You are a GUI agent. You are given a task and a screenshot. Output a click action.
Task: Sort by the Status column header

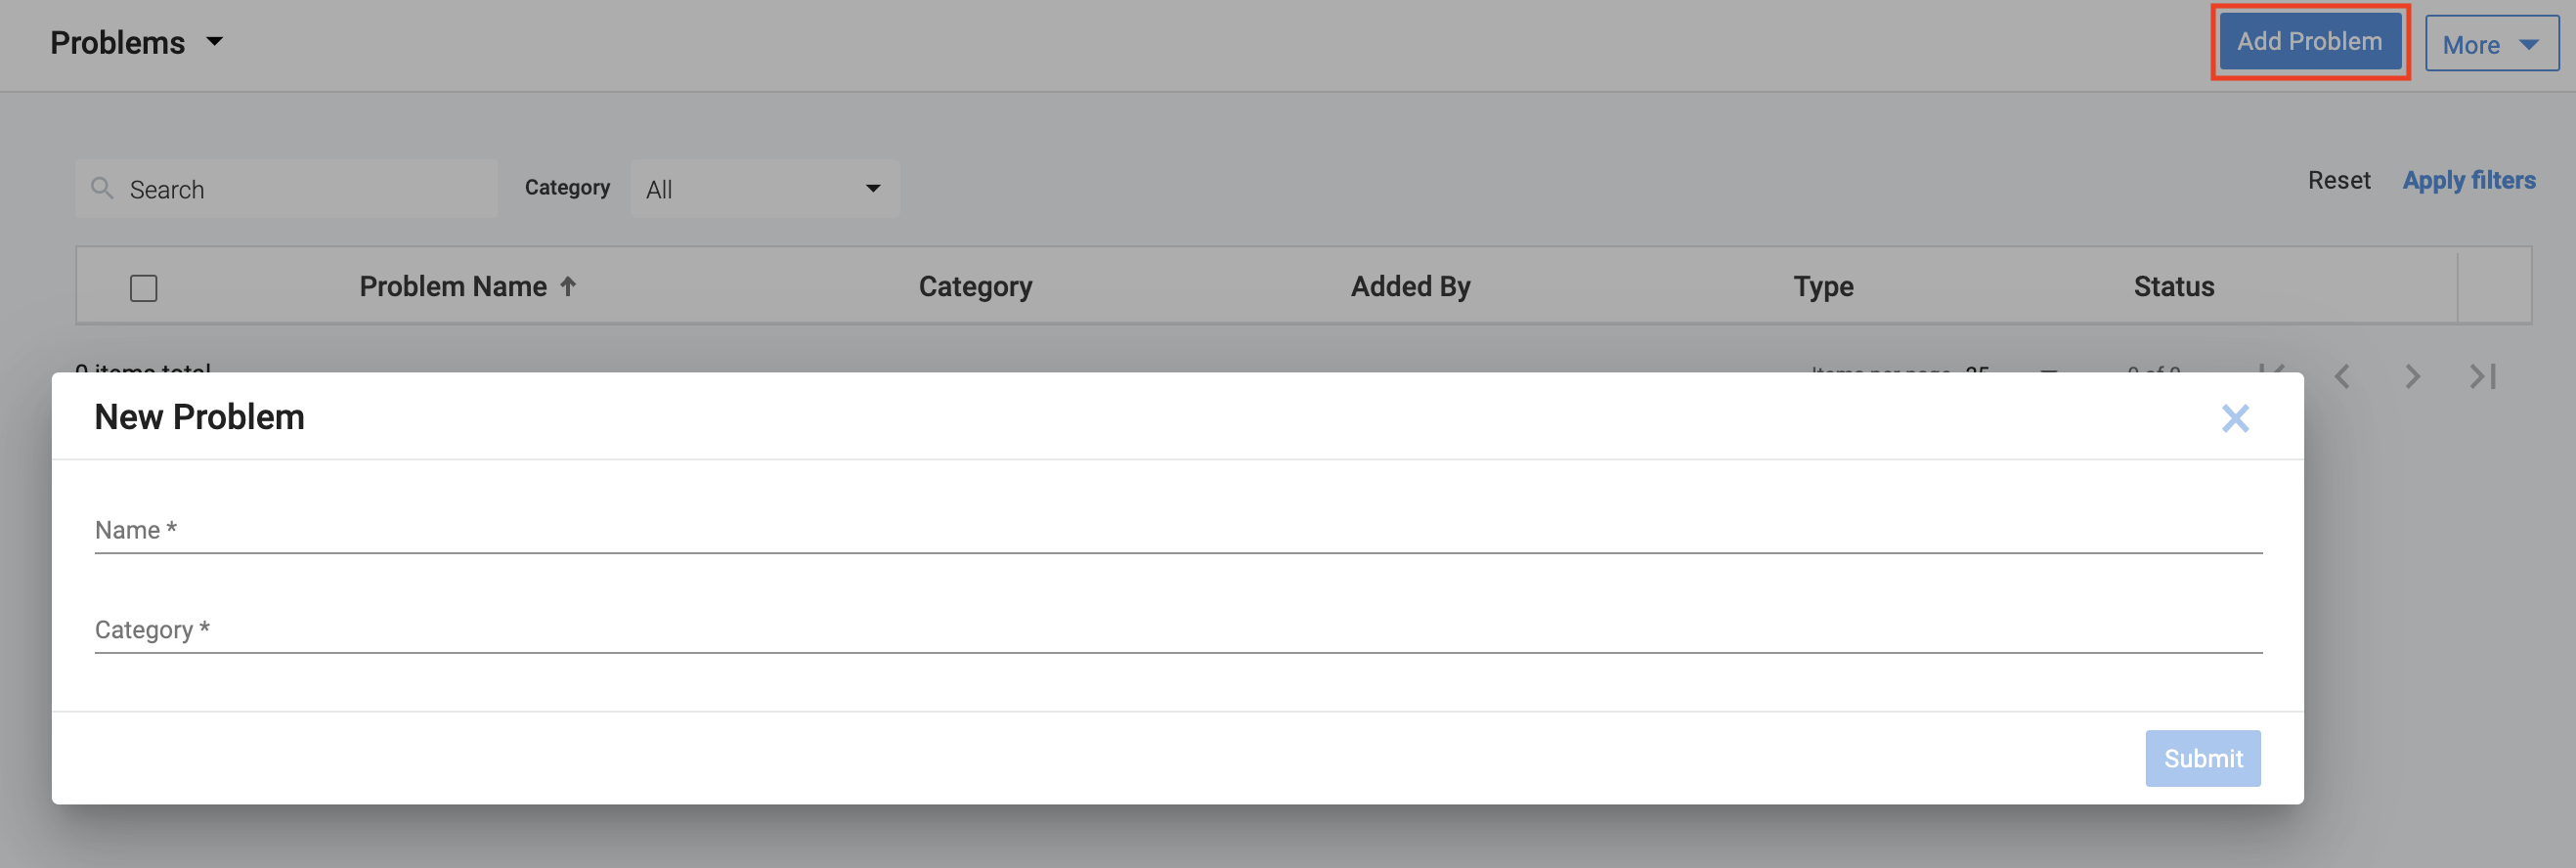point(2173,287)
